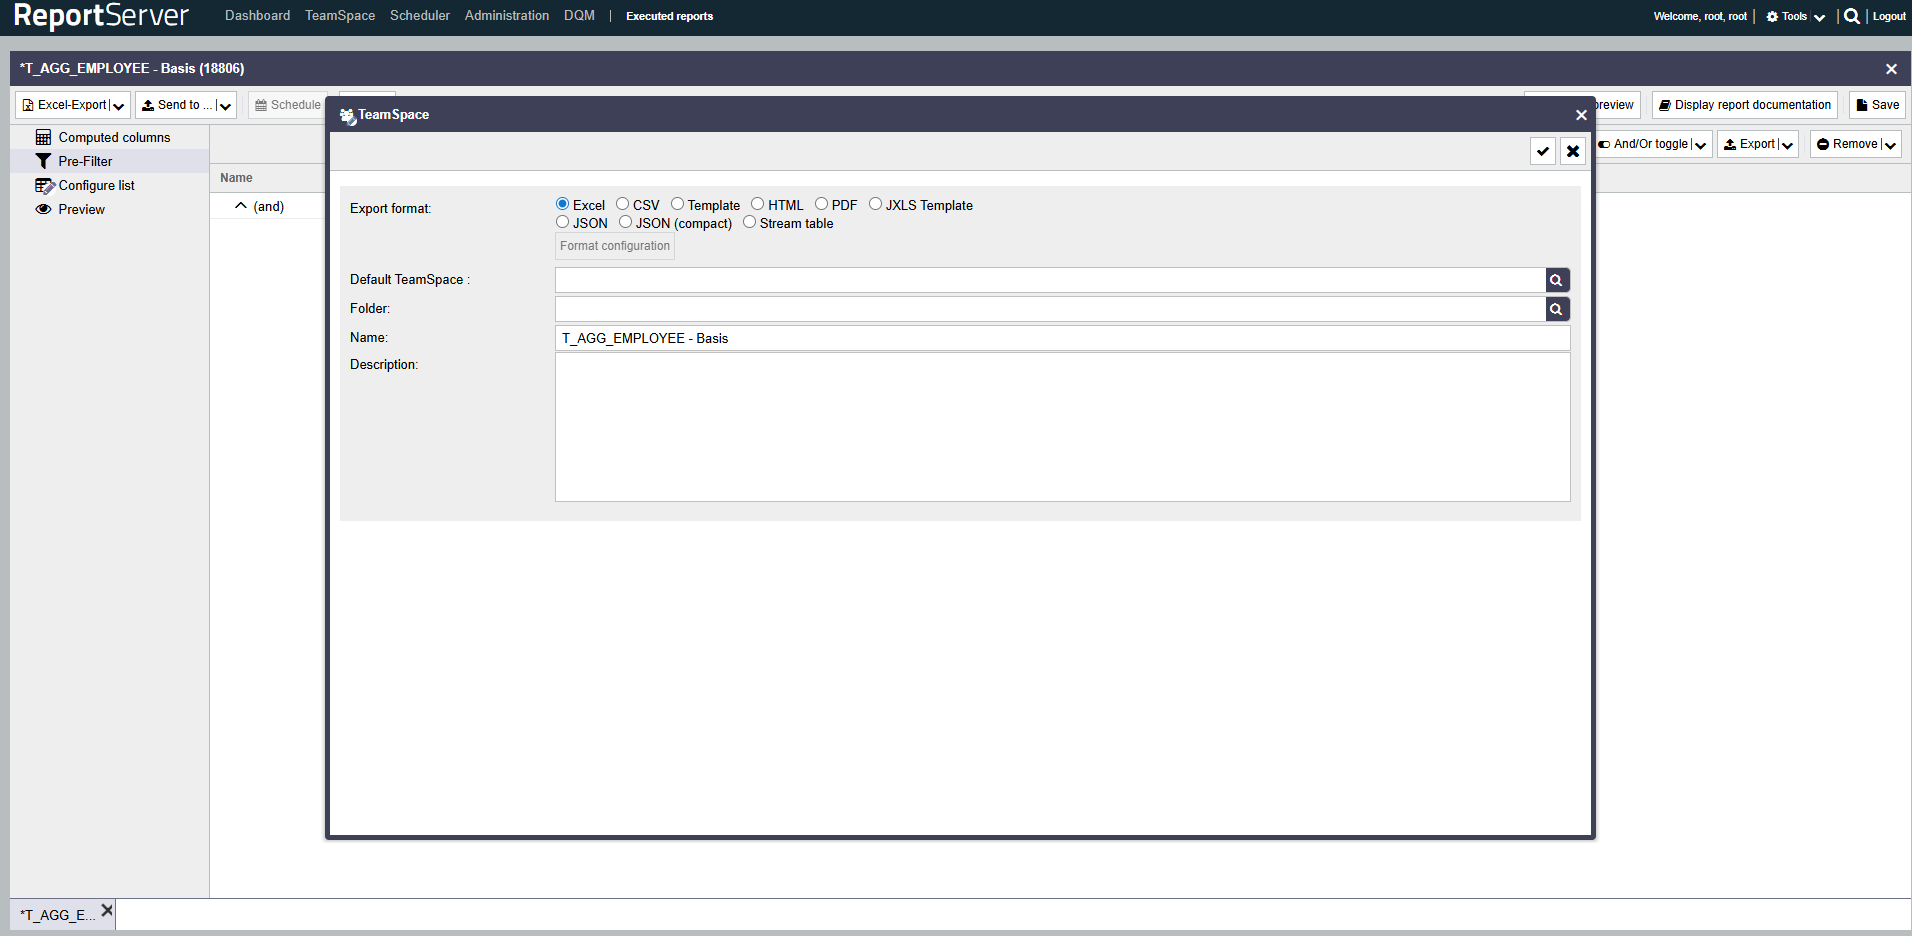Image resolution: width=1912 pixels, height=936 pixels.
Task: Click the X cancel icon in dialog toolbar
Action: coord(1572,151)
